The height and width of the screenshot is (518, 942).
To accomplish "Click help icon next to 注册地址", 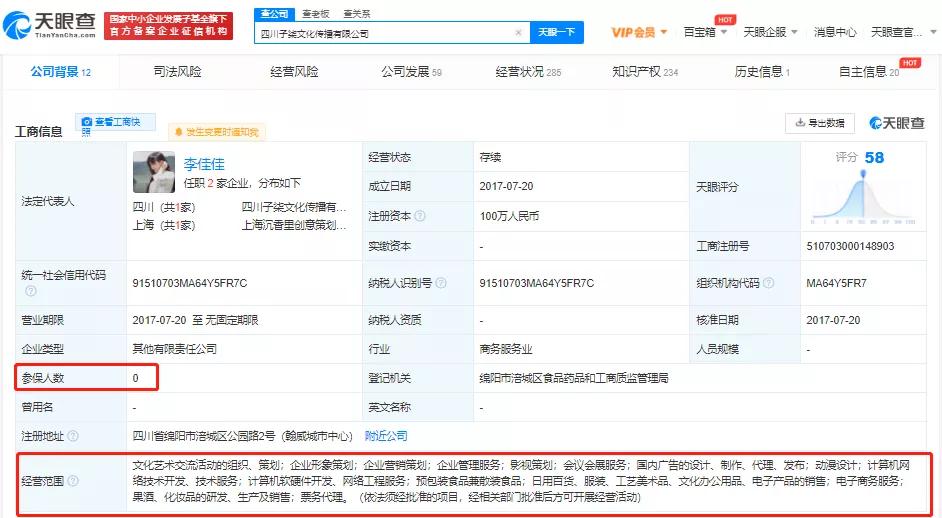I will 73,436.
